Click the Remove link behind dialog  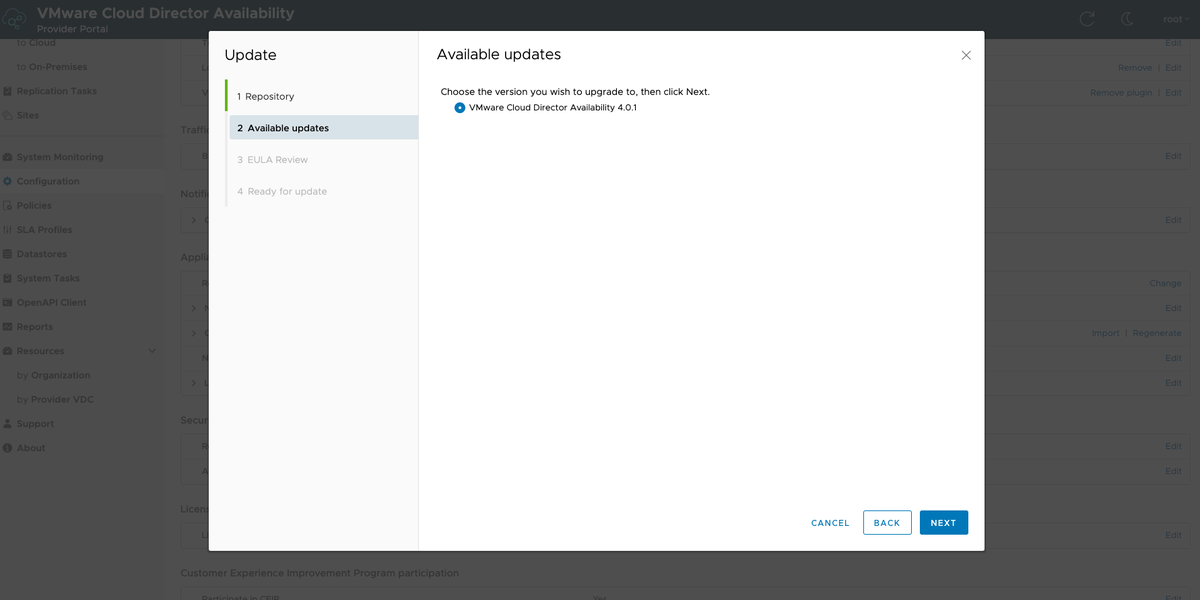pyautogui.click(x=1135, y=68)
